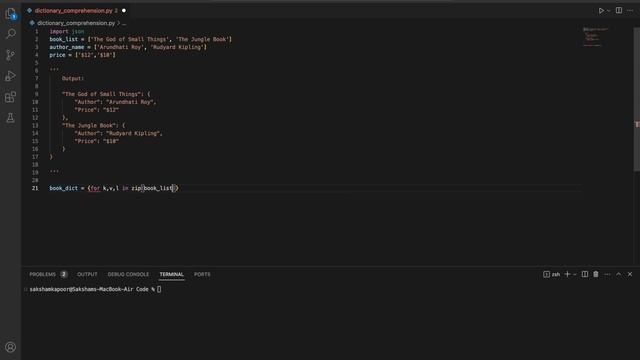Open the editor More Actions menu
Viewport: 640px width, 360px height.
pyautogui.click(x=630, y=11)
